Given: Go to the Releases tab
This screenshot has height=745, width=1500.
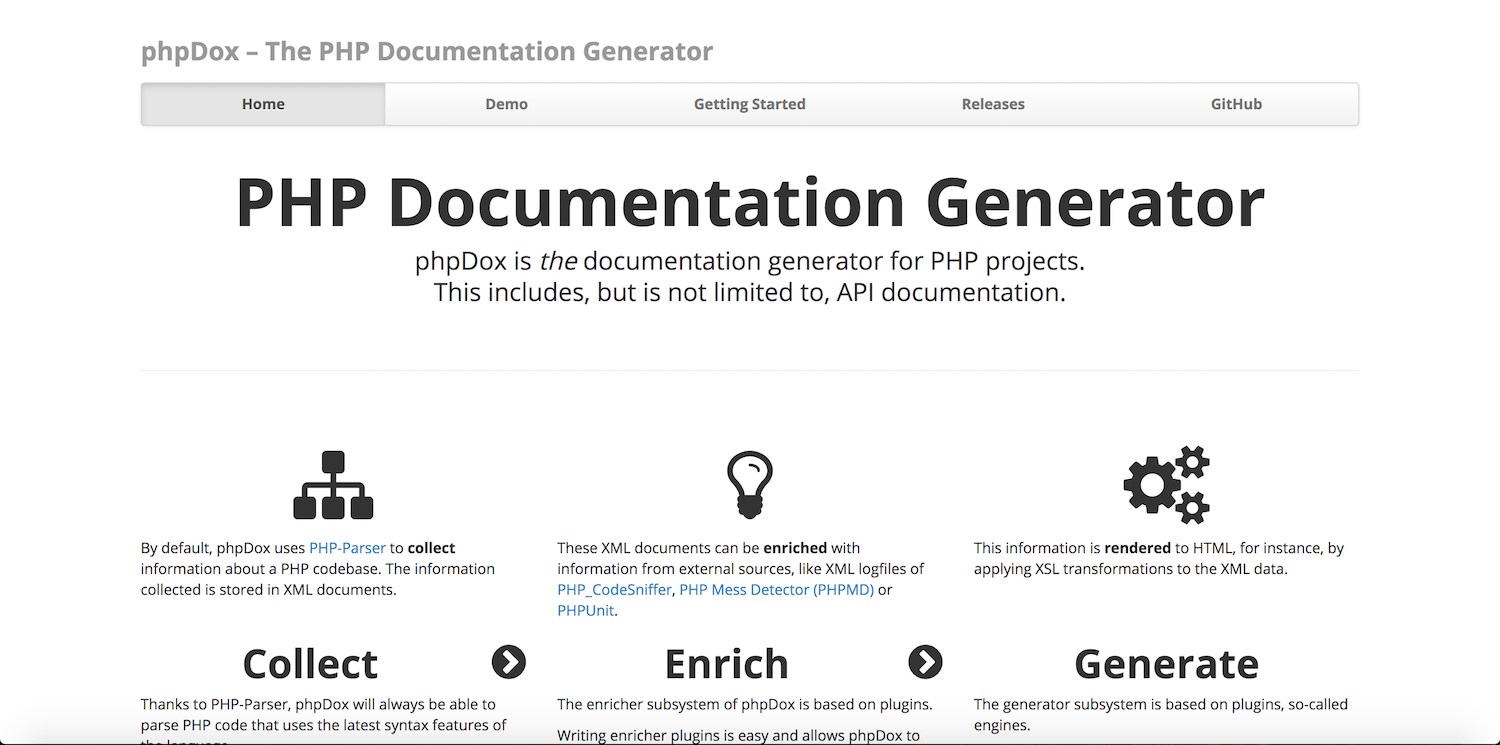Looking at the screenshot, I should pyautogui.click(x=993, y=104).
